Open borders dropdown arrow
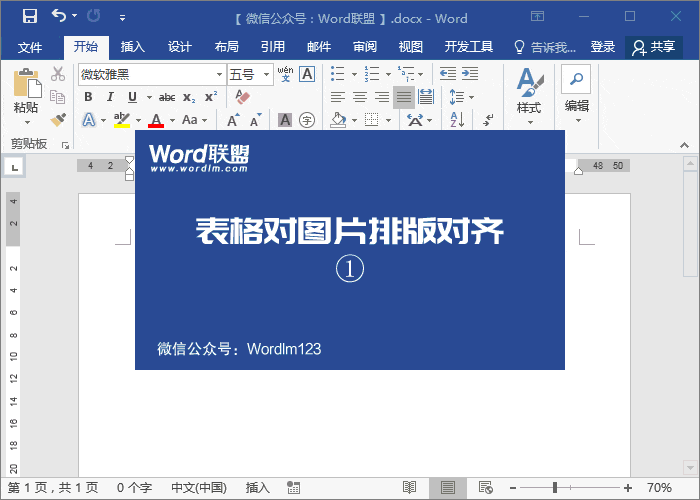The width and height of the screenshot is (700, 500). (x=388, y=121)
